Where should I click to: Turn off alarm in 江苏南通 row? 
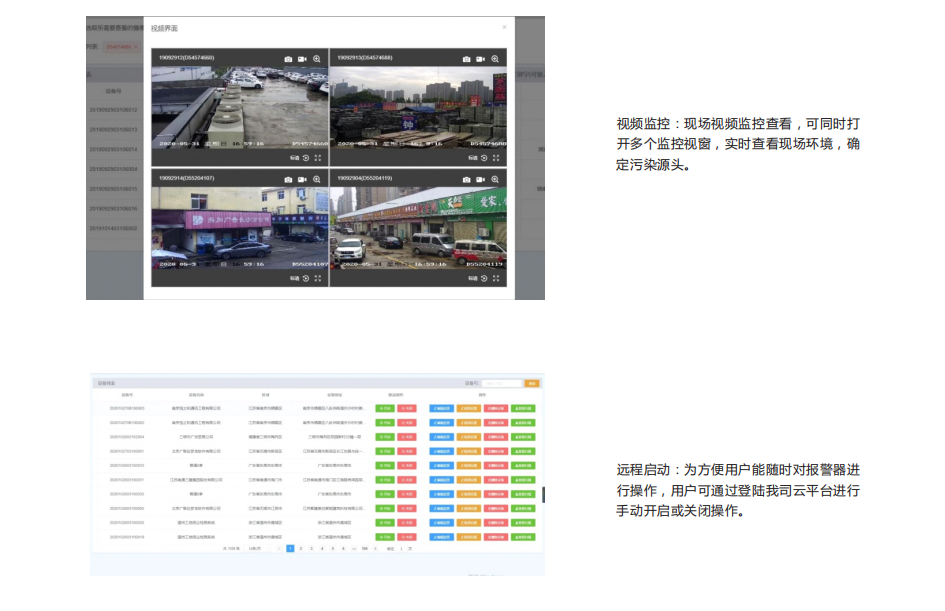407,480
